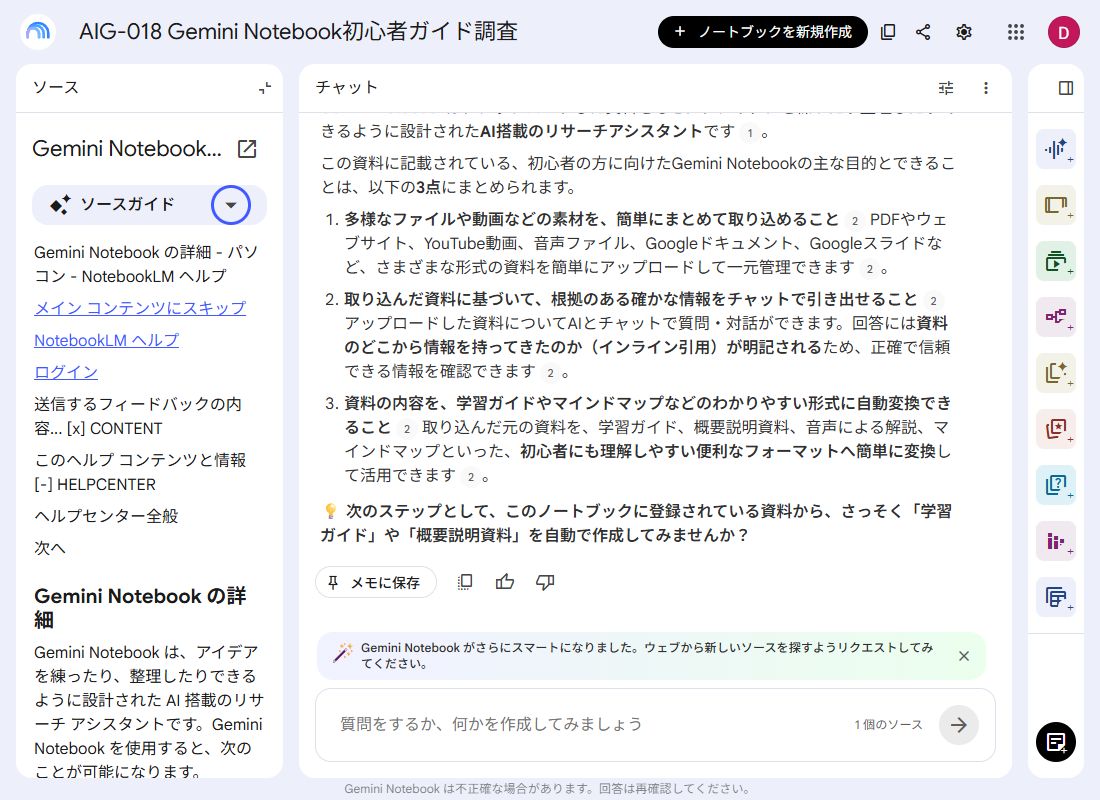Generate a video overview from studio sidebar
The width and height of the screenshot is (1100, 800).
coord(1056,261)
